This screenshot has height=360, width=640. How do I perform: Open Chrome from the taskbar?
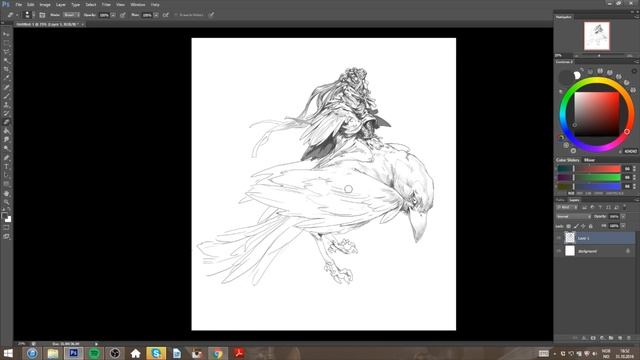(218, 353)
